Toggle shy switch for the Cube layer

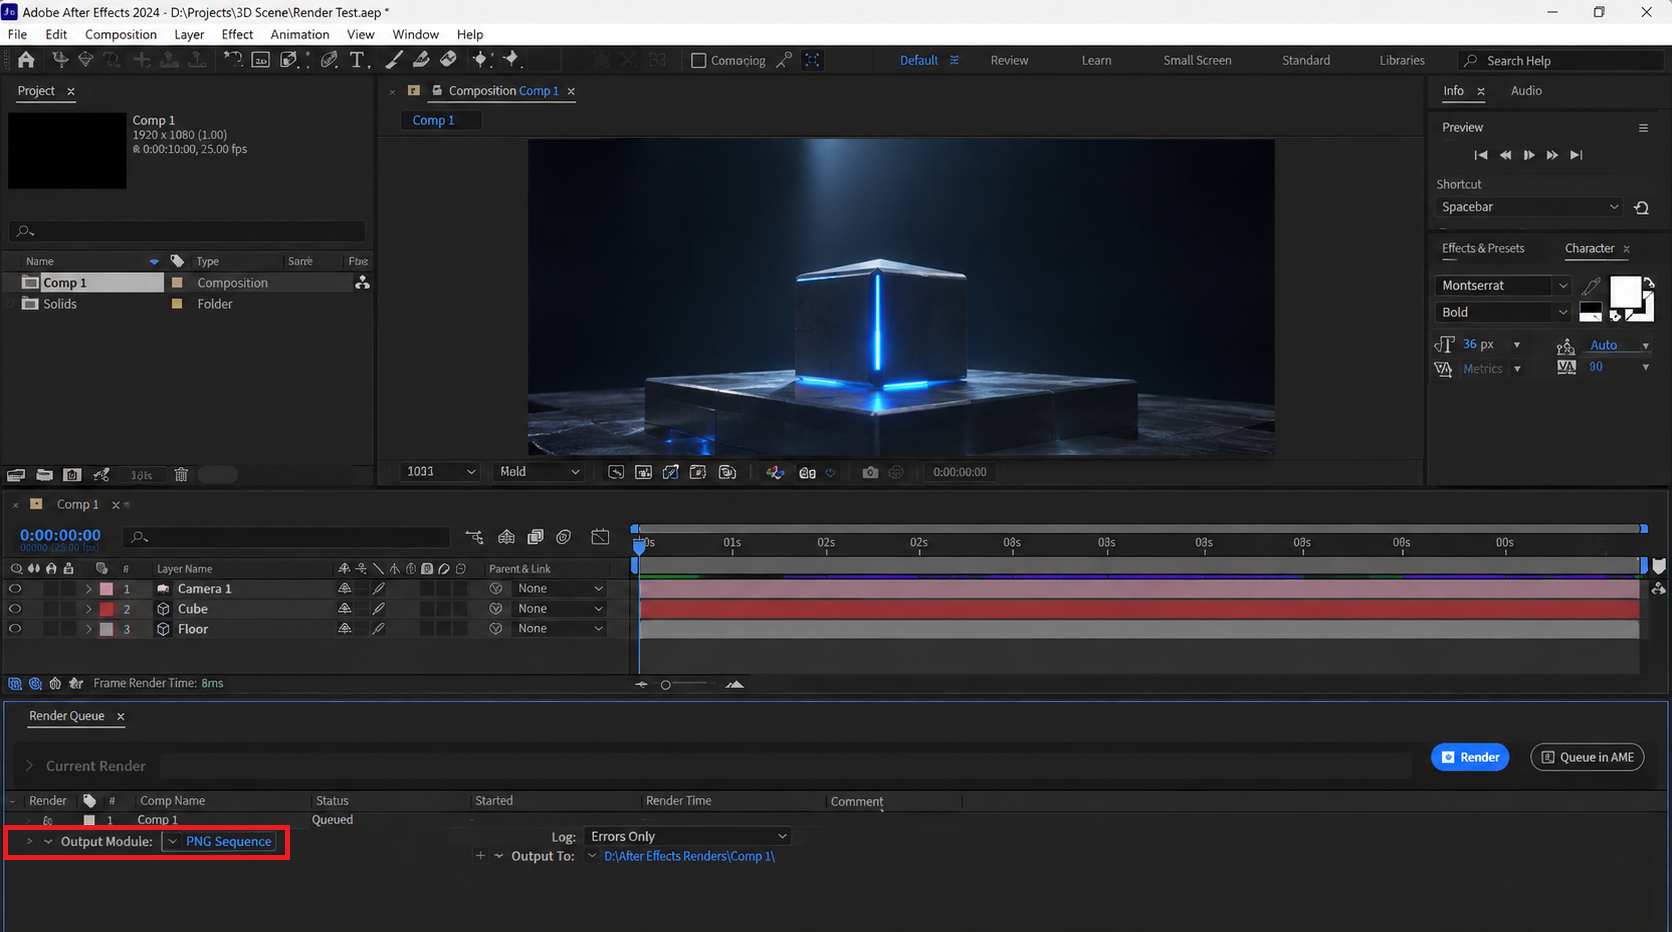tap(344, 609)
